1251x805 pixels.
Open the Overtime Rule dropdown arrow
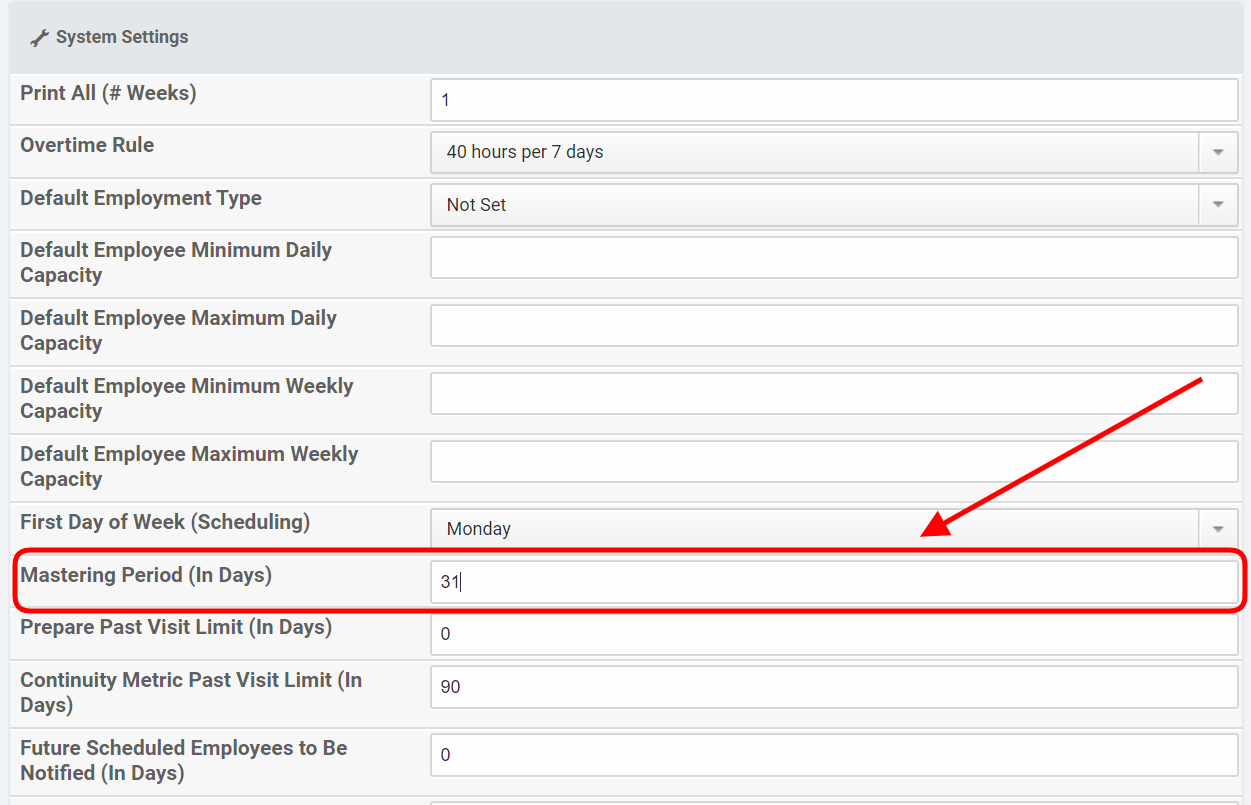click(x=1218, y=152)
